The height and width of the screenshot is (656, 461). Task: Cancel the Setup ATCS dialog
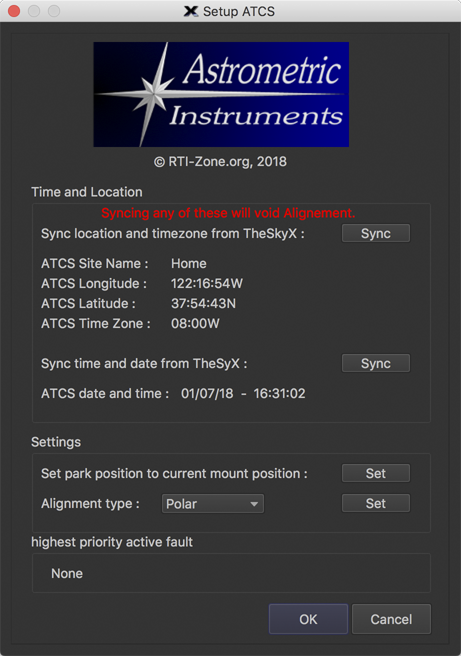pos(391,619)
